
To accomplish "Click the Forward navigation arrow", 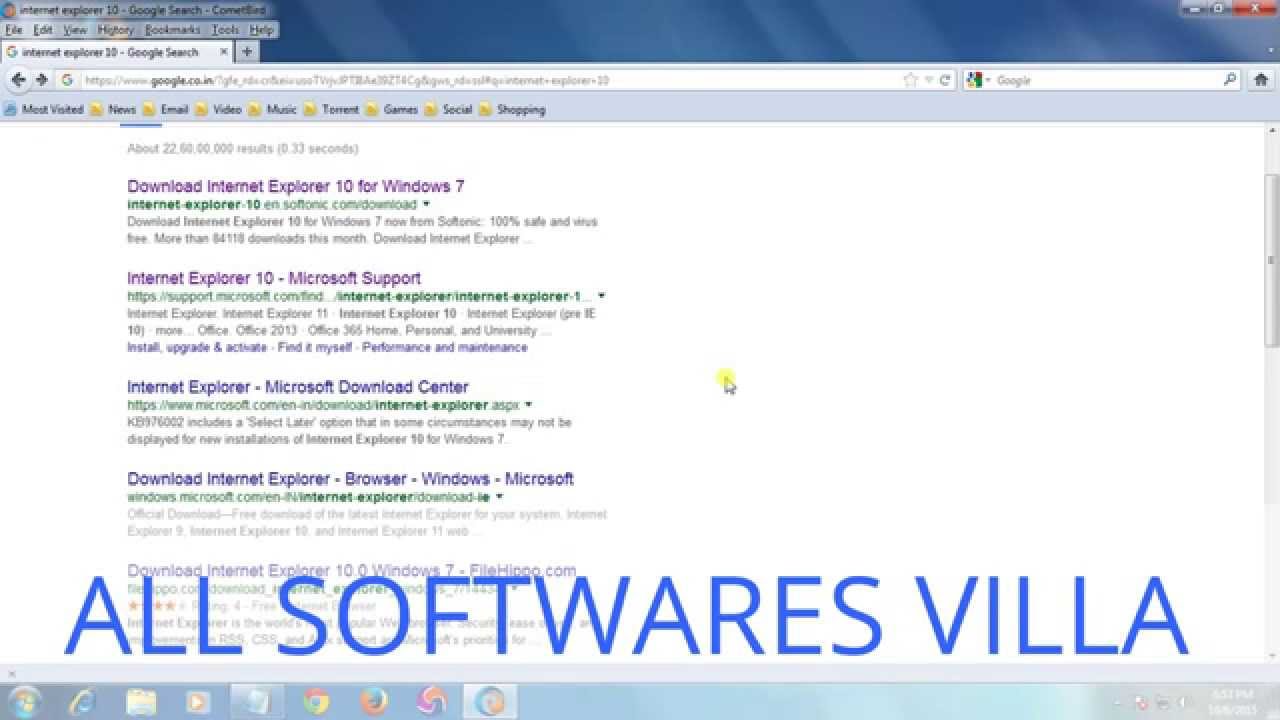I will click(42, 80).
